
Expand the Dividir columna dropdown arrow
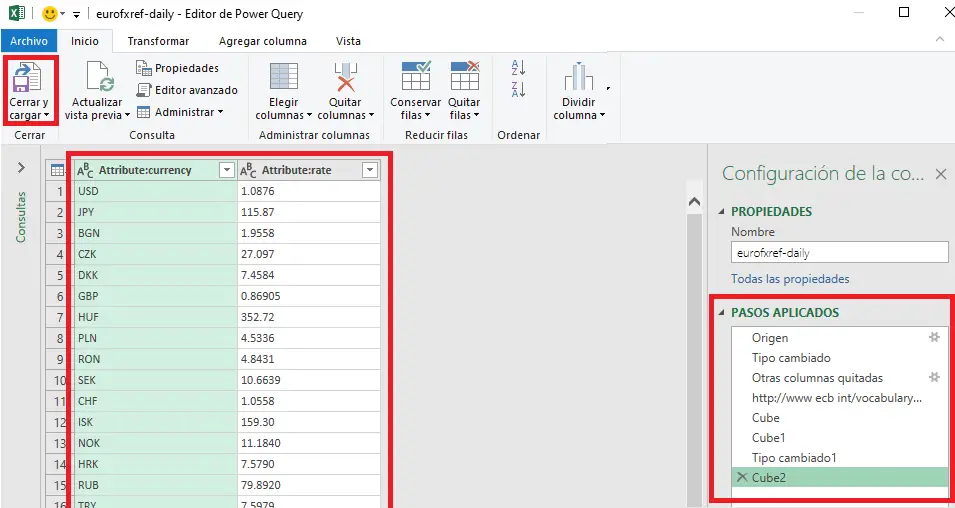click(602, 116)
